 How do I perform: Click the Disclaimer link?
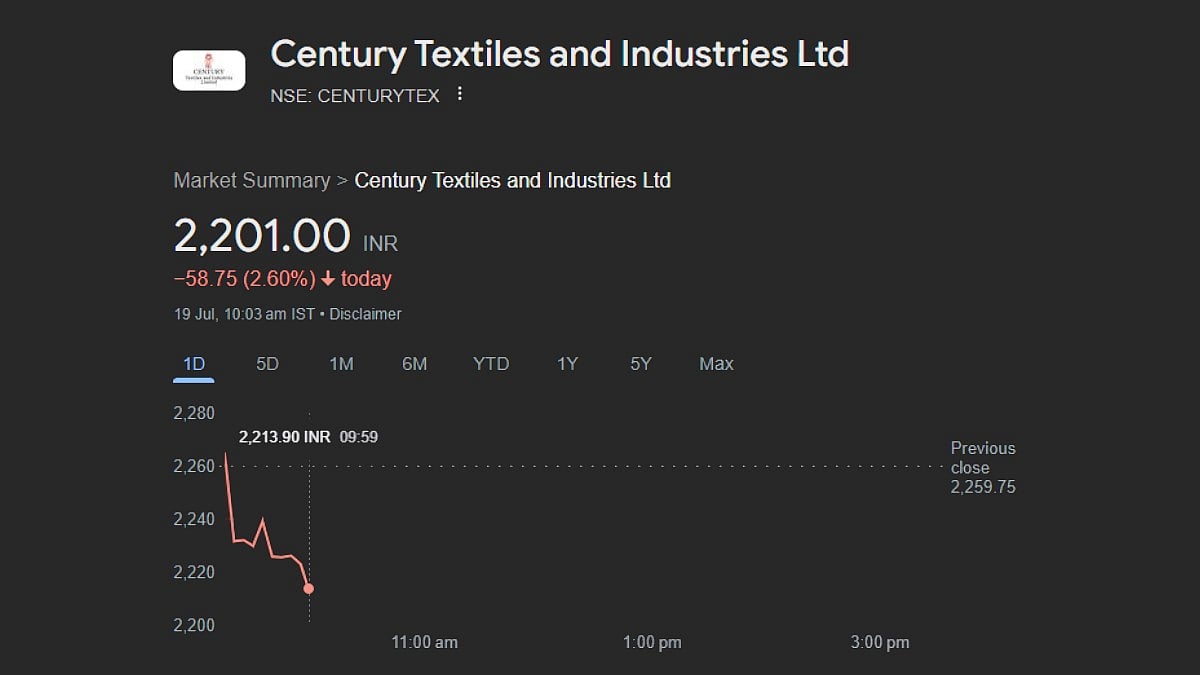point(365,314)
